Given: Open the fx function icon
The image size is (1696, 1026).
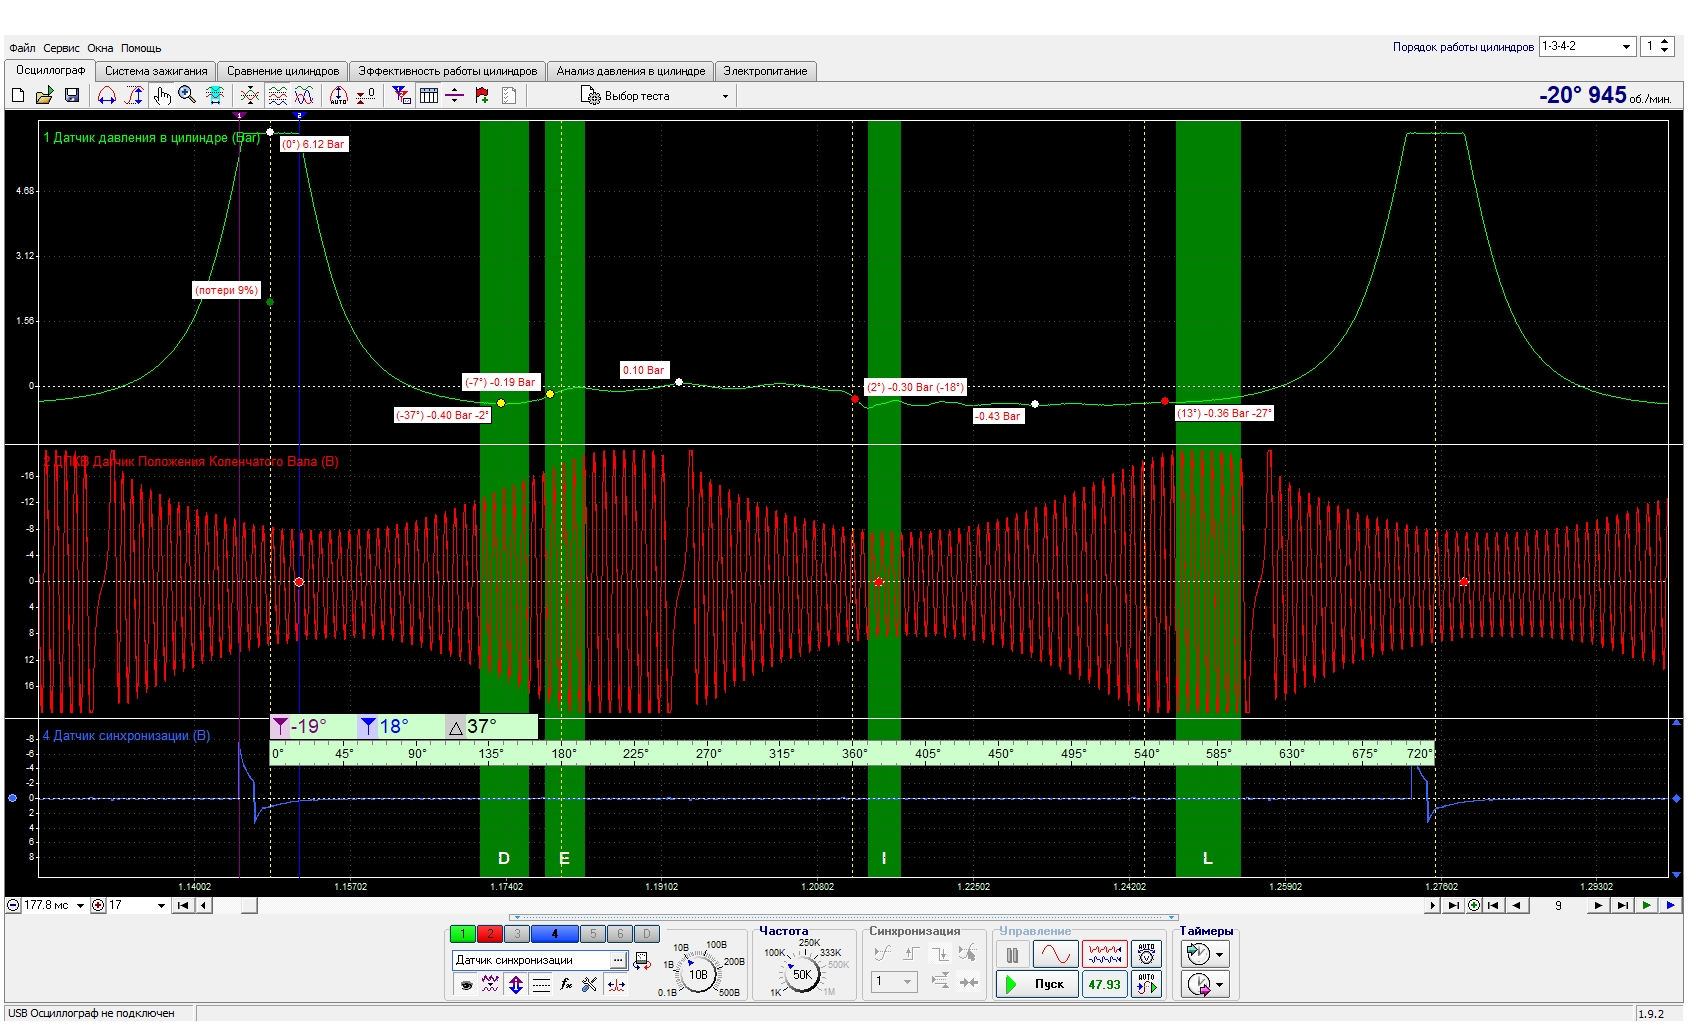Looking at the screenshot, I should [x=566, y=984].
